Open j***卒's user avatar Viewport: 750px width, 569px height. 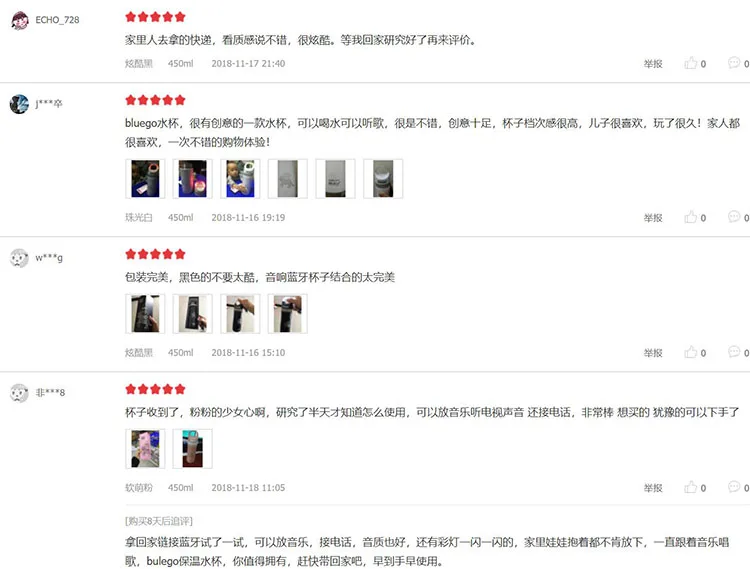20,104
